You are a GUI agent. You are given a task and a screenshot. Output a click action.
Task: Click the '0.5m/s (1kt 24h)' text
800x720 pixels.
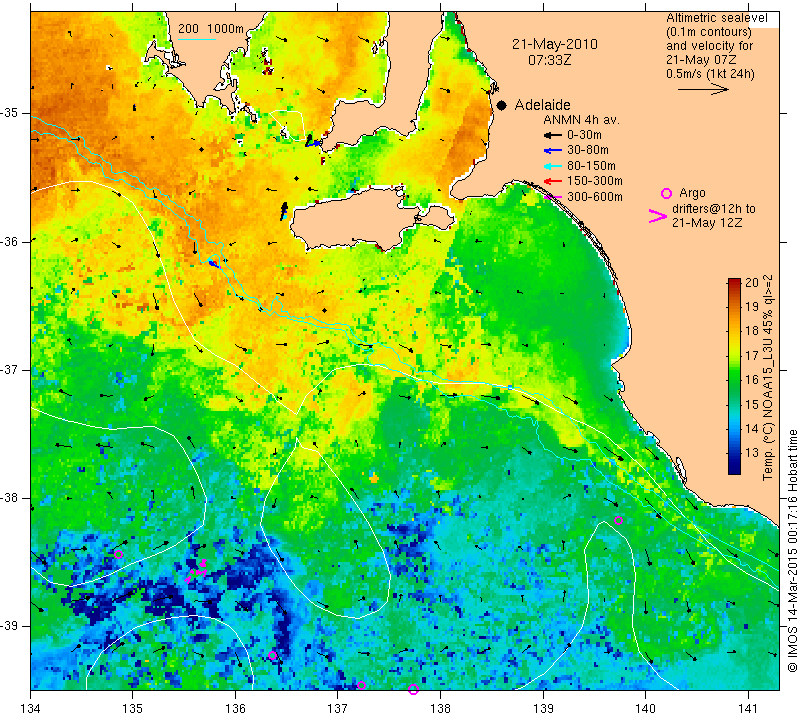[710, 74]
